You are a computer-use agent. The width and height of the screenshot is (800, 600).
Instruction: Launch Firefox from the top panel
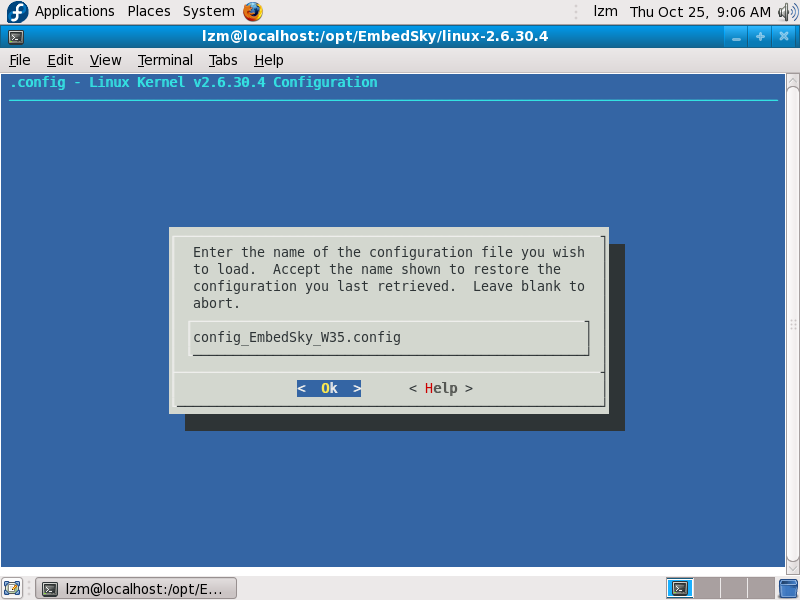coord(252,12)
